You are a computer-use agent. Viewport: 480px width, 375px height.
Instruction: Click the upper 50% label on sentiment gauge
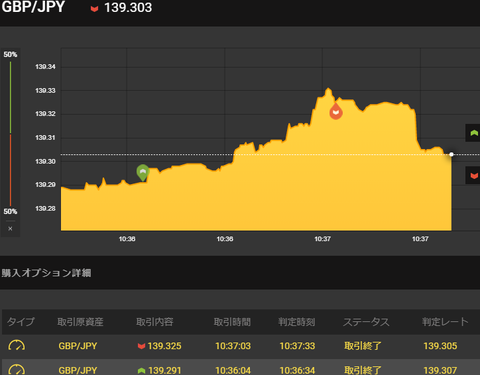[10, 54]
